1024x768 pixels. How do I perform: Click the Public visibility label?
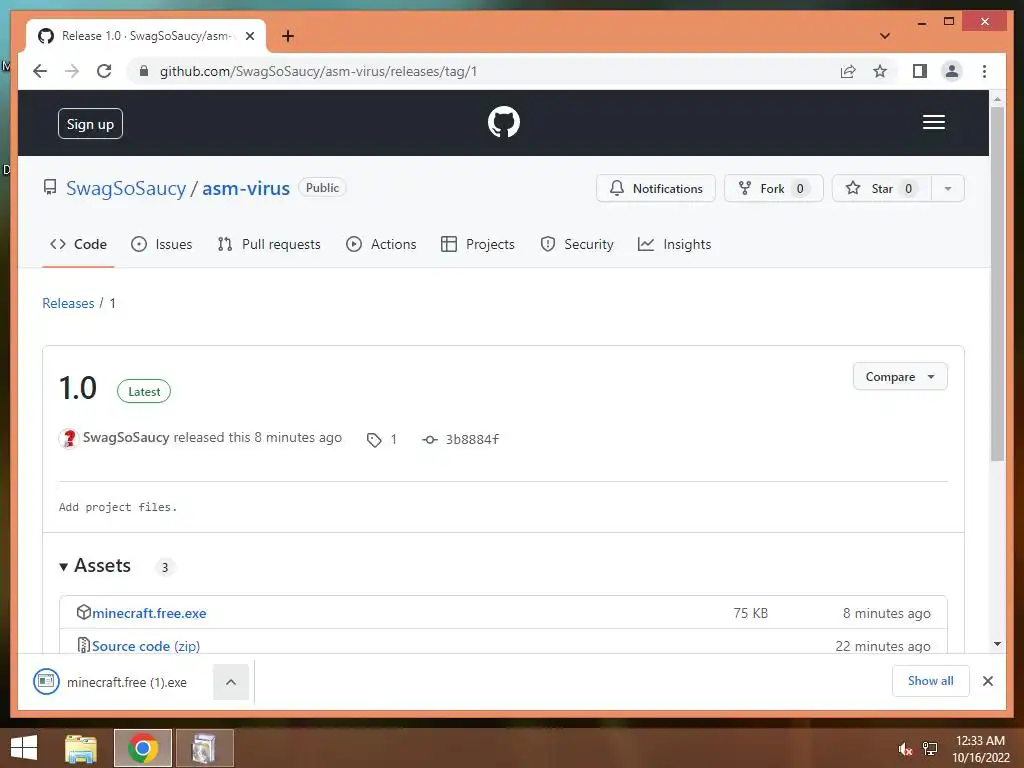coord(322,187)
